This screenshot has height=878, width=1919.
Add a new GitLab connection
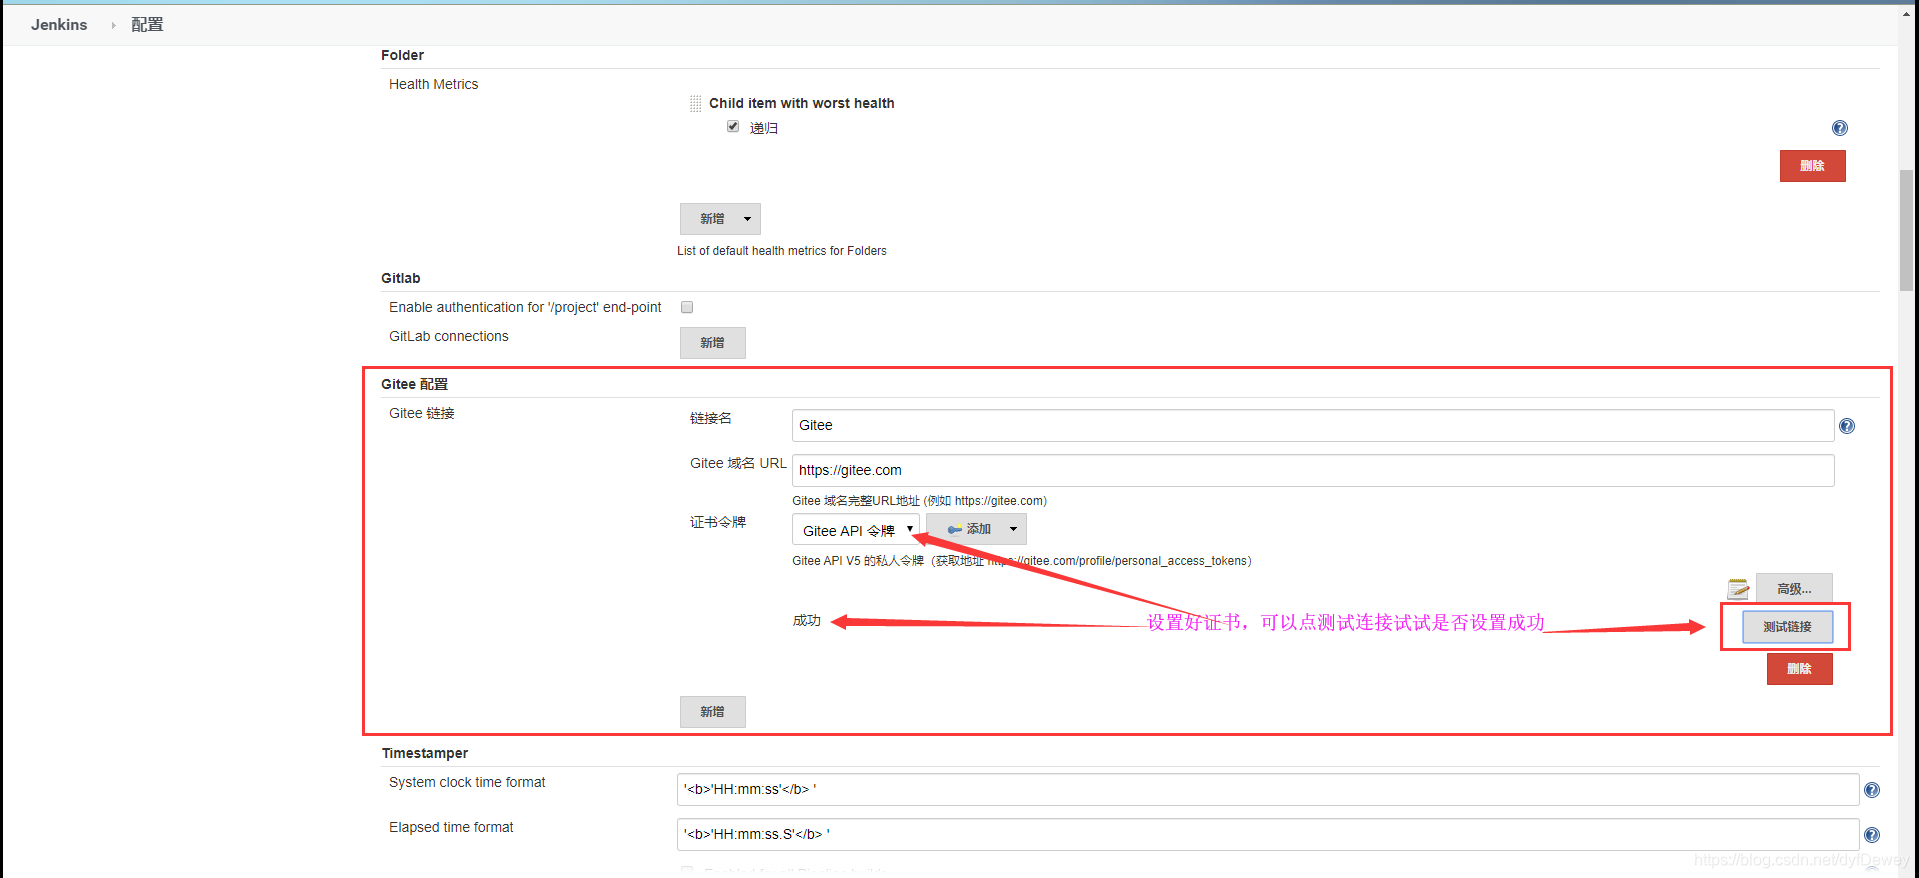point(712,343)
